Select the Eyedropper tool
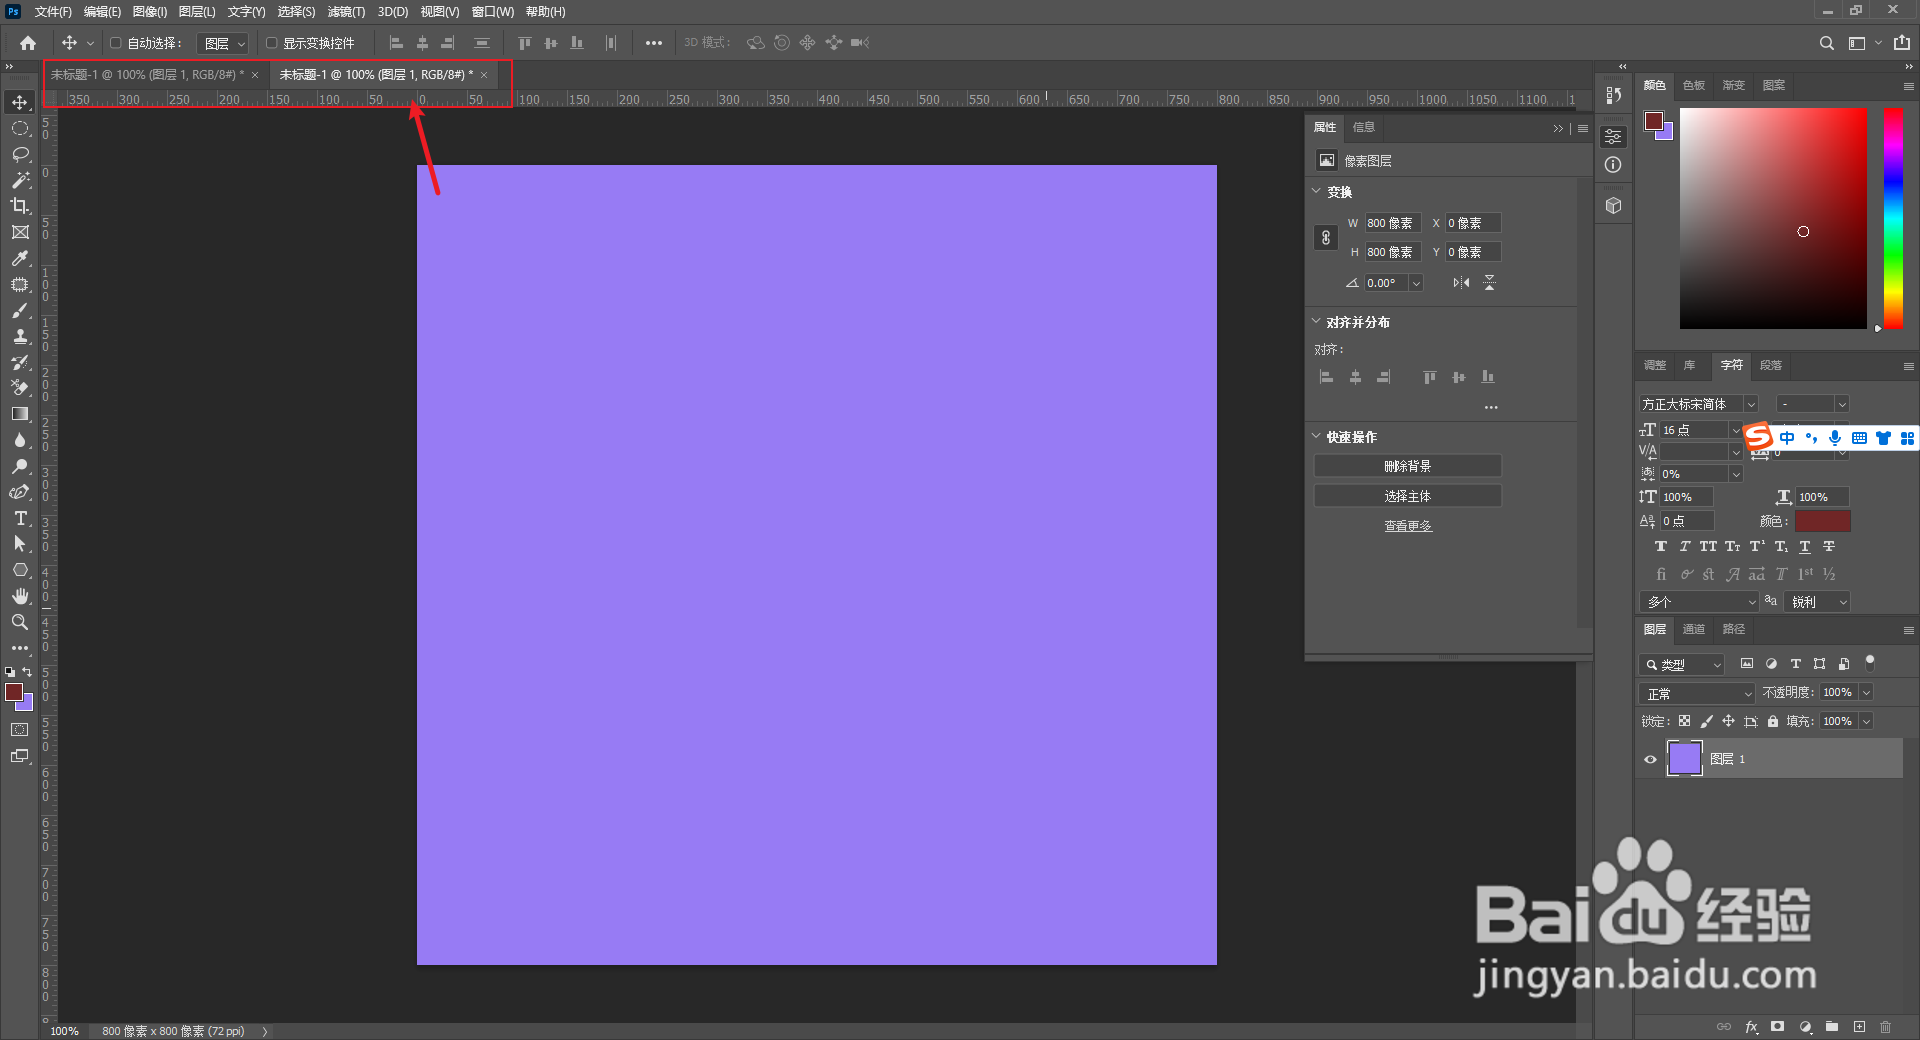Viewport: 1920px width, 1040px height. point(20,258)
